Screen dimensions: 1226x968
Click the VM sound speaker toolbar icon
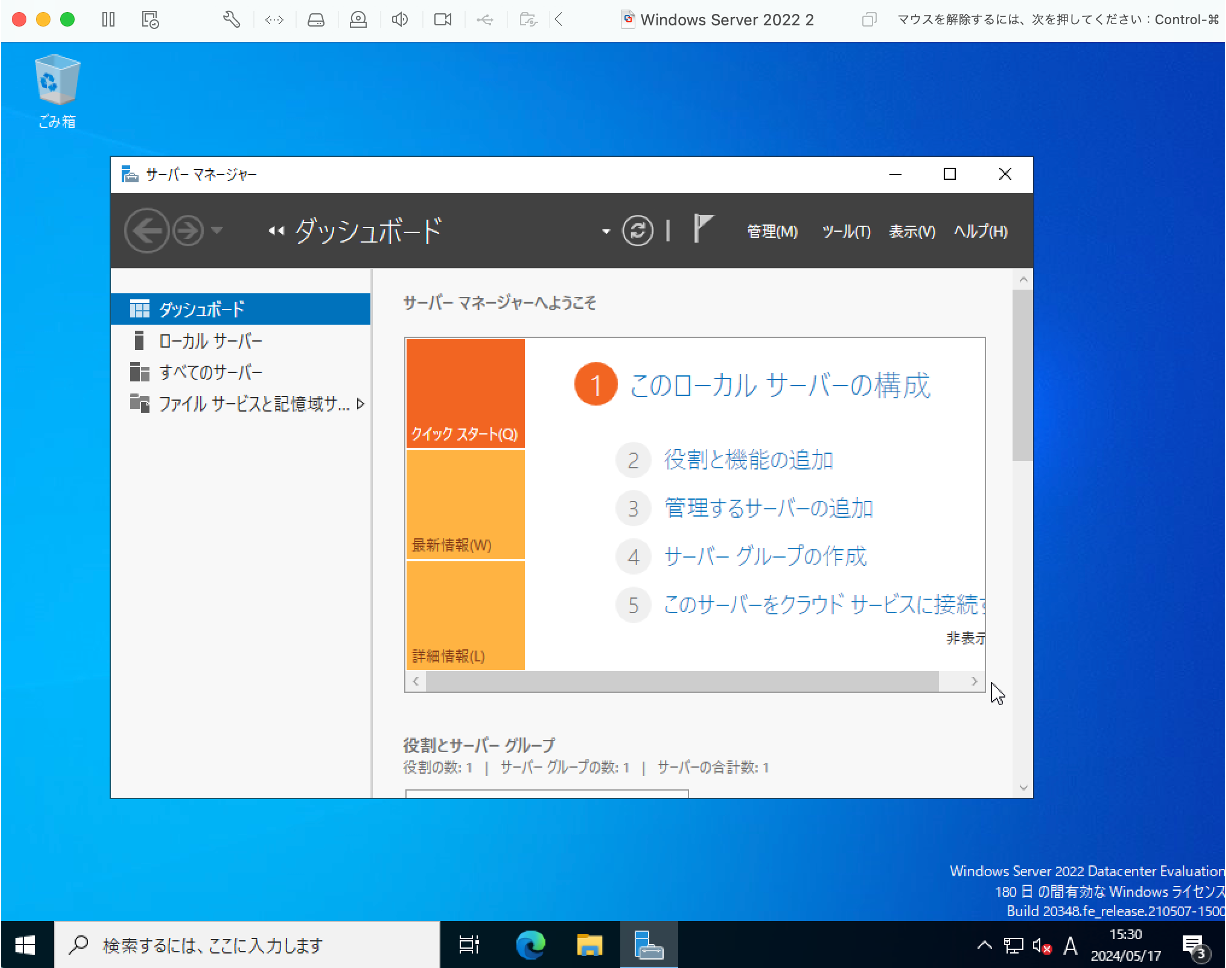click(x=400, y=19)
